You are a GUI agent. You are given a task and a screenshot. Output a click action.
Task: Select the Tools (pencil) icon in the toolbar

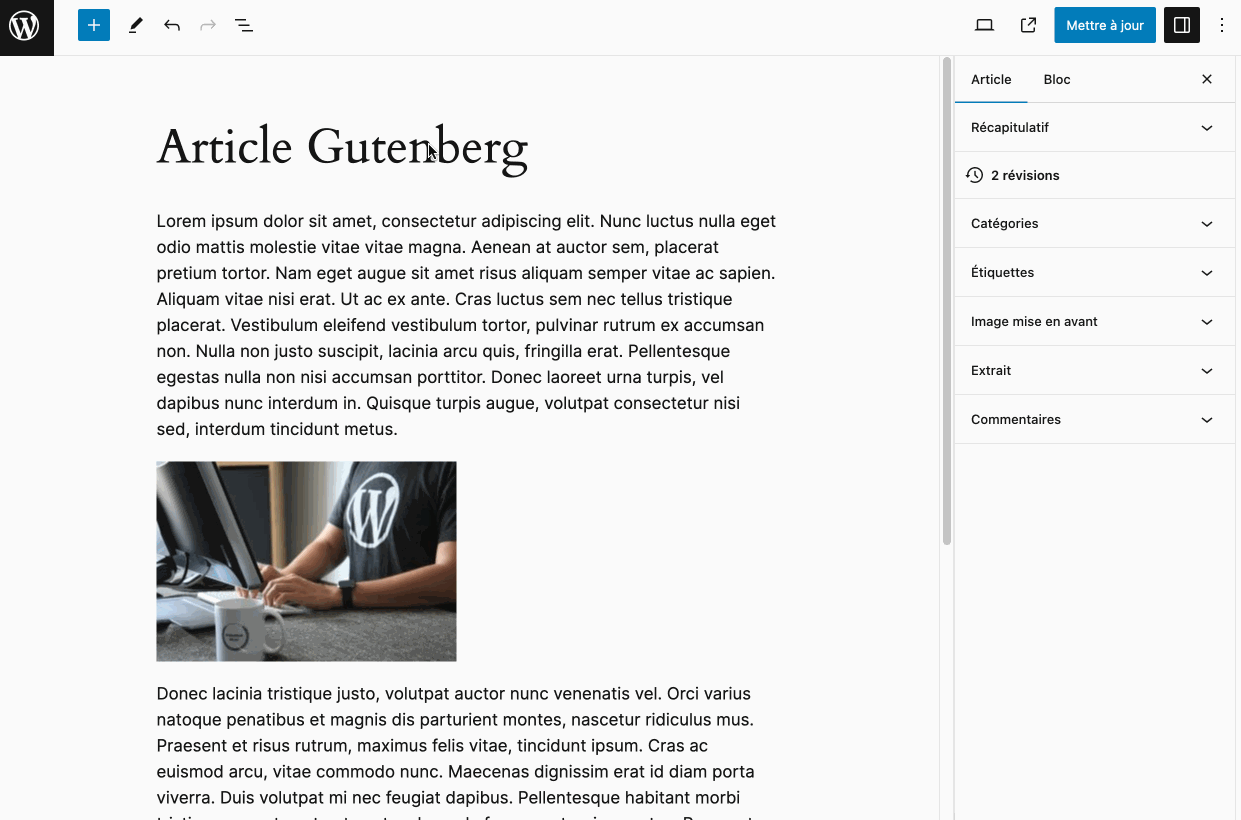135,24
